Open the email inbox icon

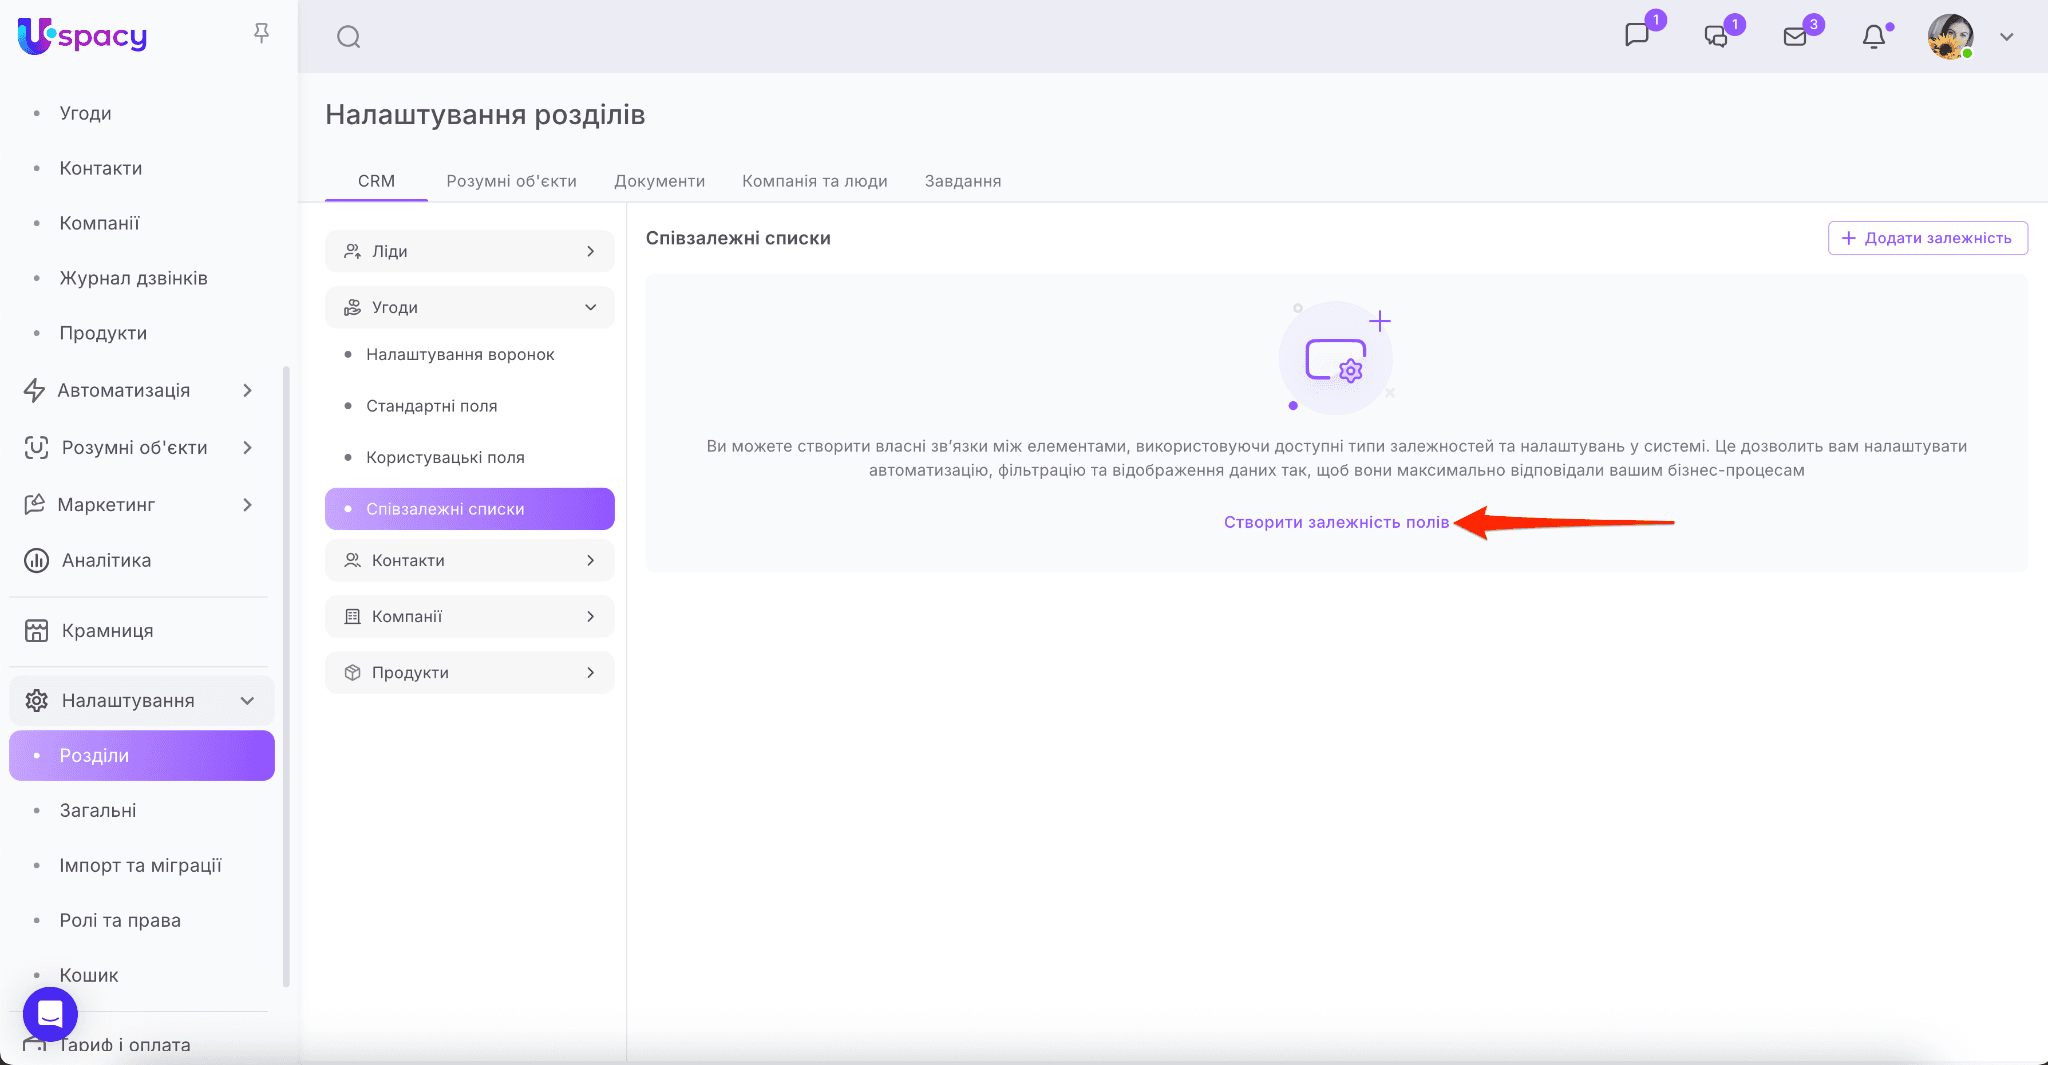[x=1795, y=37]
